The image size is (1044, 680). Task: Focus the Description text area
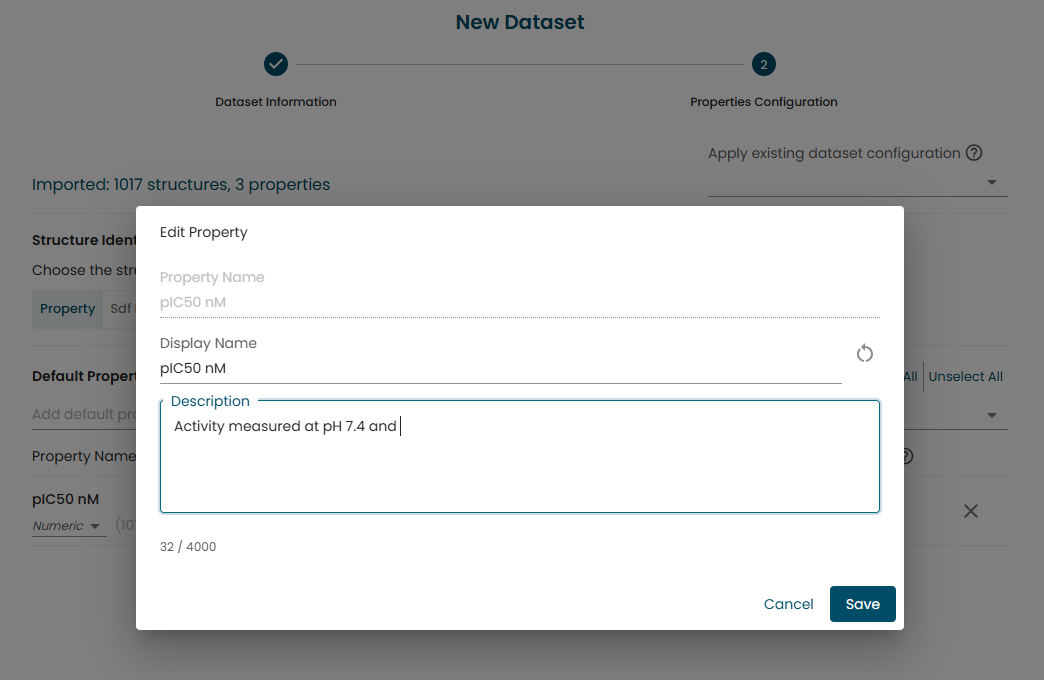520,457
